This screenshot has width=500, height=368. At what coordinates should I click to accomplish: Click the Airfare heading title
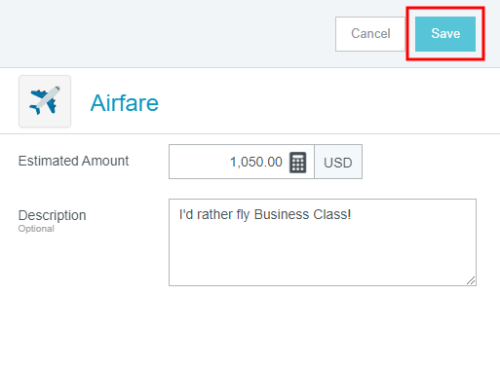click(x=124, y=103)
